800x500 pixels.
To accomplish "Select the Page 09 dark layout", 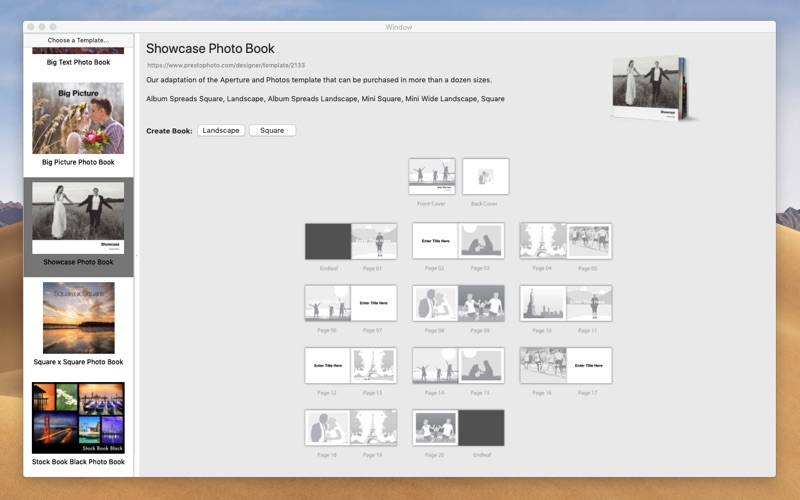I will [x=481, y=304].
